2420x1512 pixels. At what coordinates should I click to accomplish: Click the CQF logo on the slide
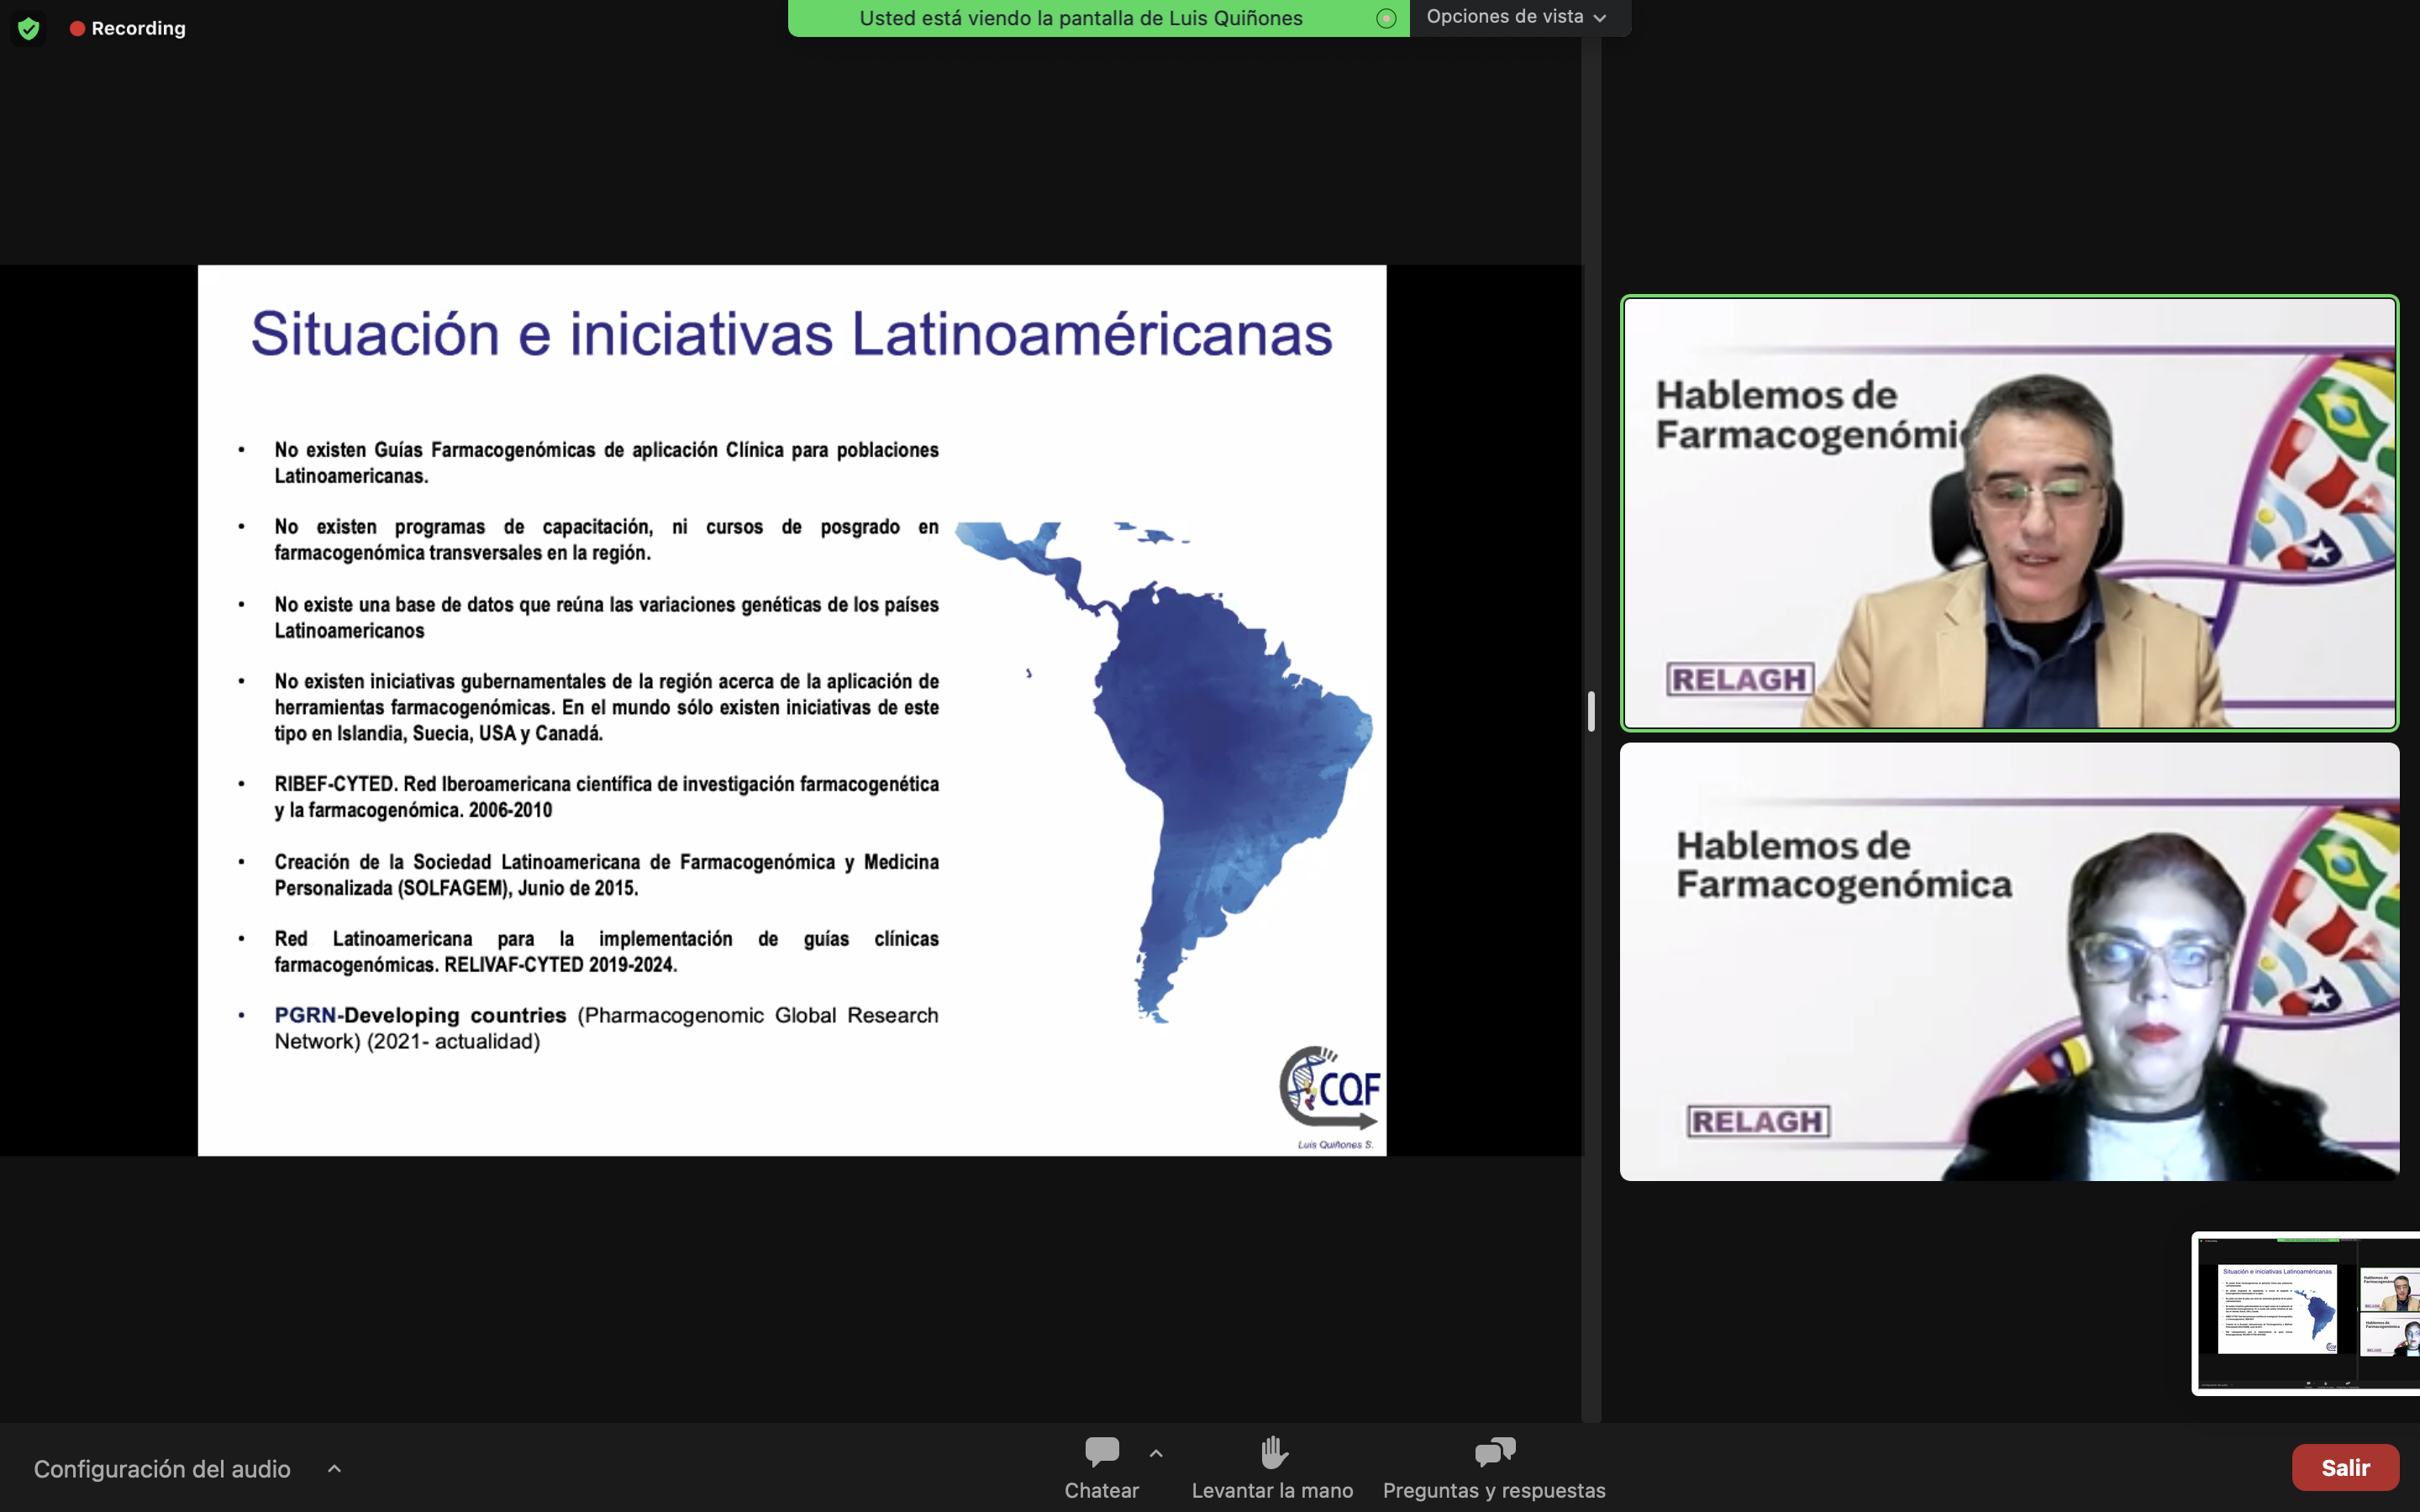tap(1330, 1089)
